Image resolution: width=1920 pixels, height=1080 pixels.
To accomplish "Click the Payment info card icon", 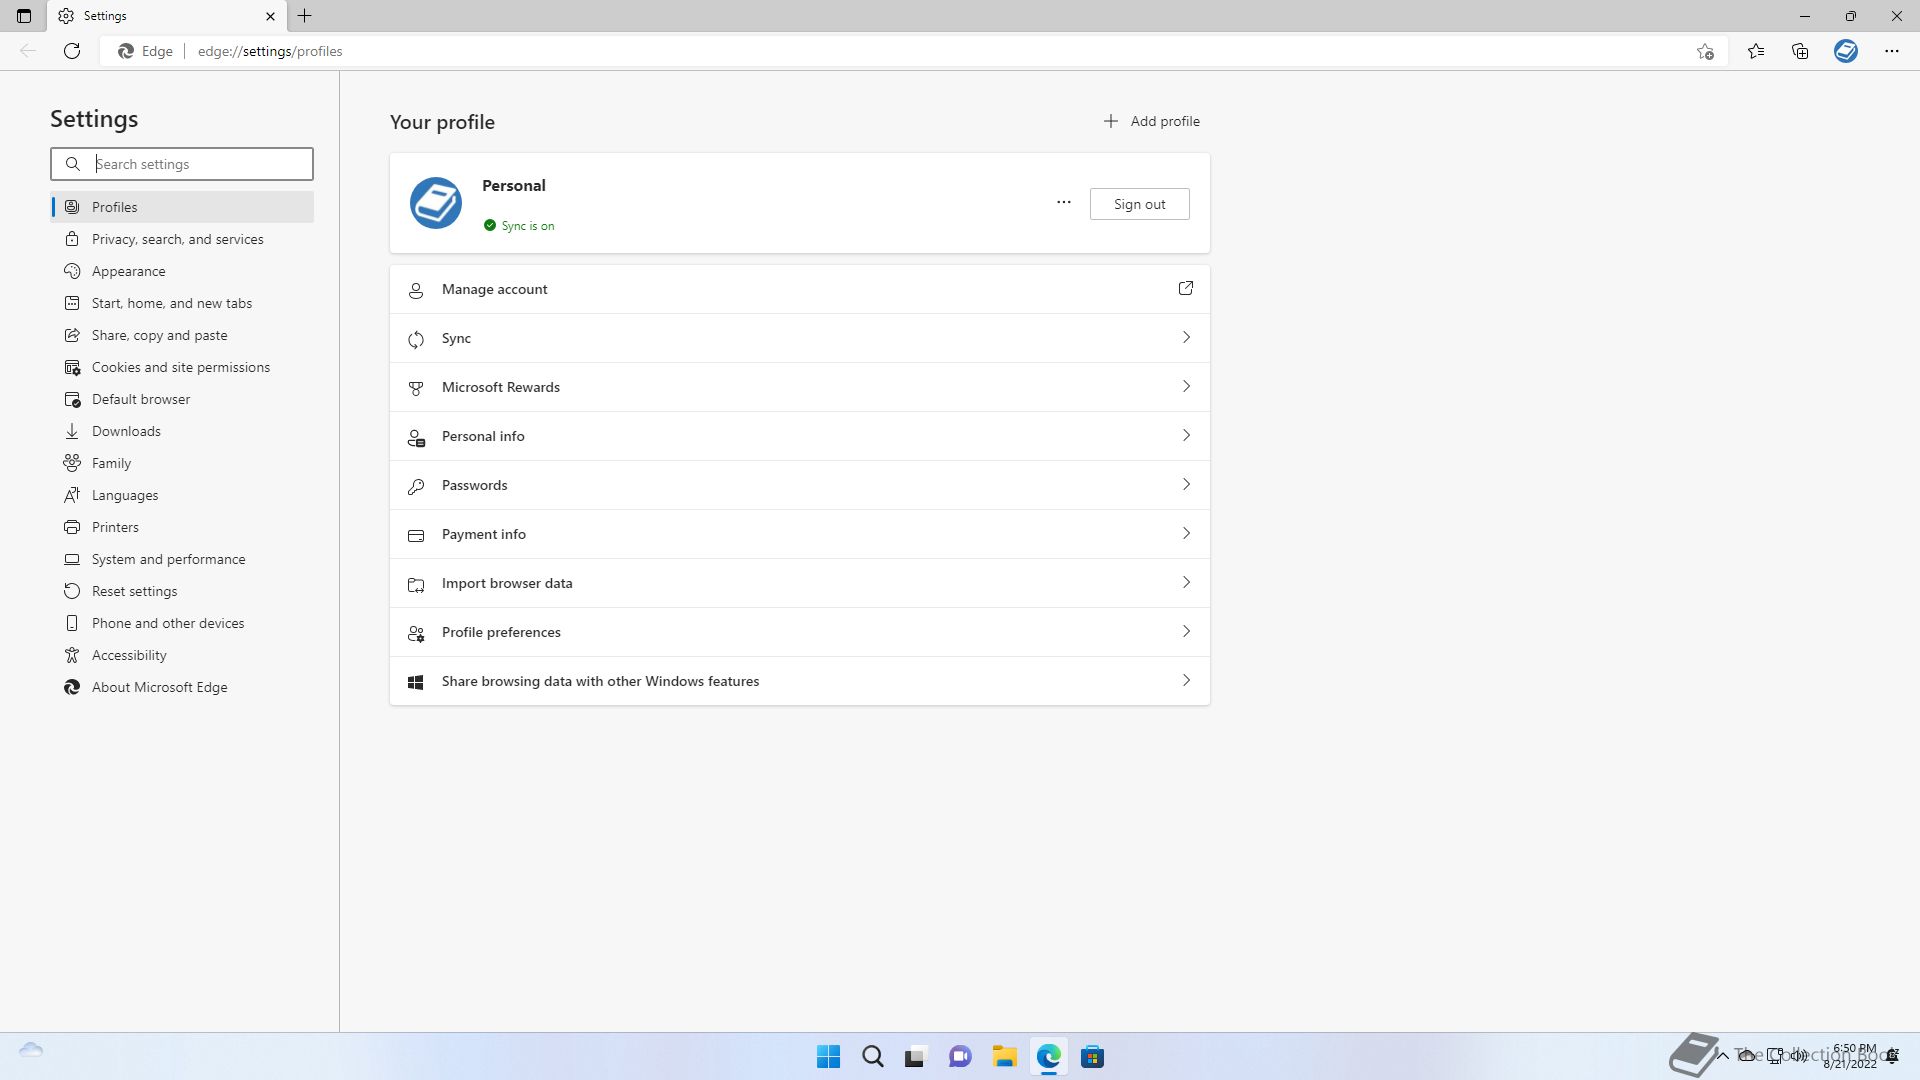I will click(416, 535).
